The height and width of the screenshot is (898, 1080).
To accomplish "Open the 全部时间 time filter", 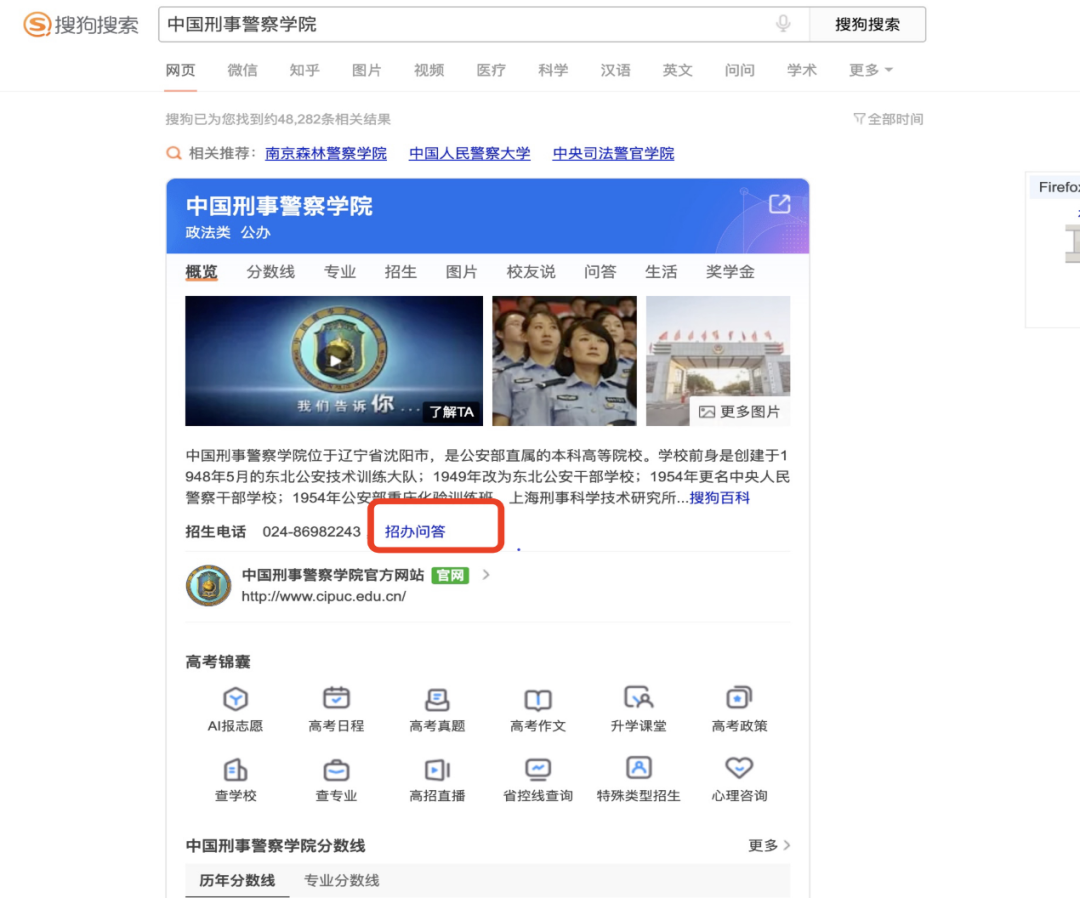I will click(888, 119).
